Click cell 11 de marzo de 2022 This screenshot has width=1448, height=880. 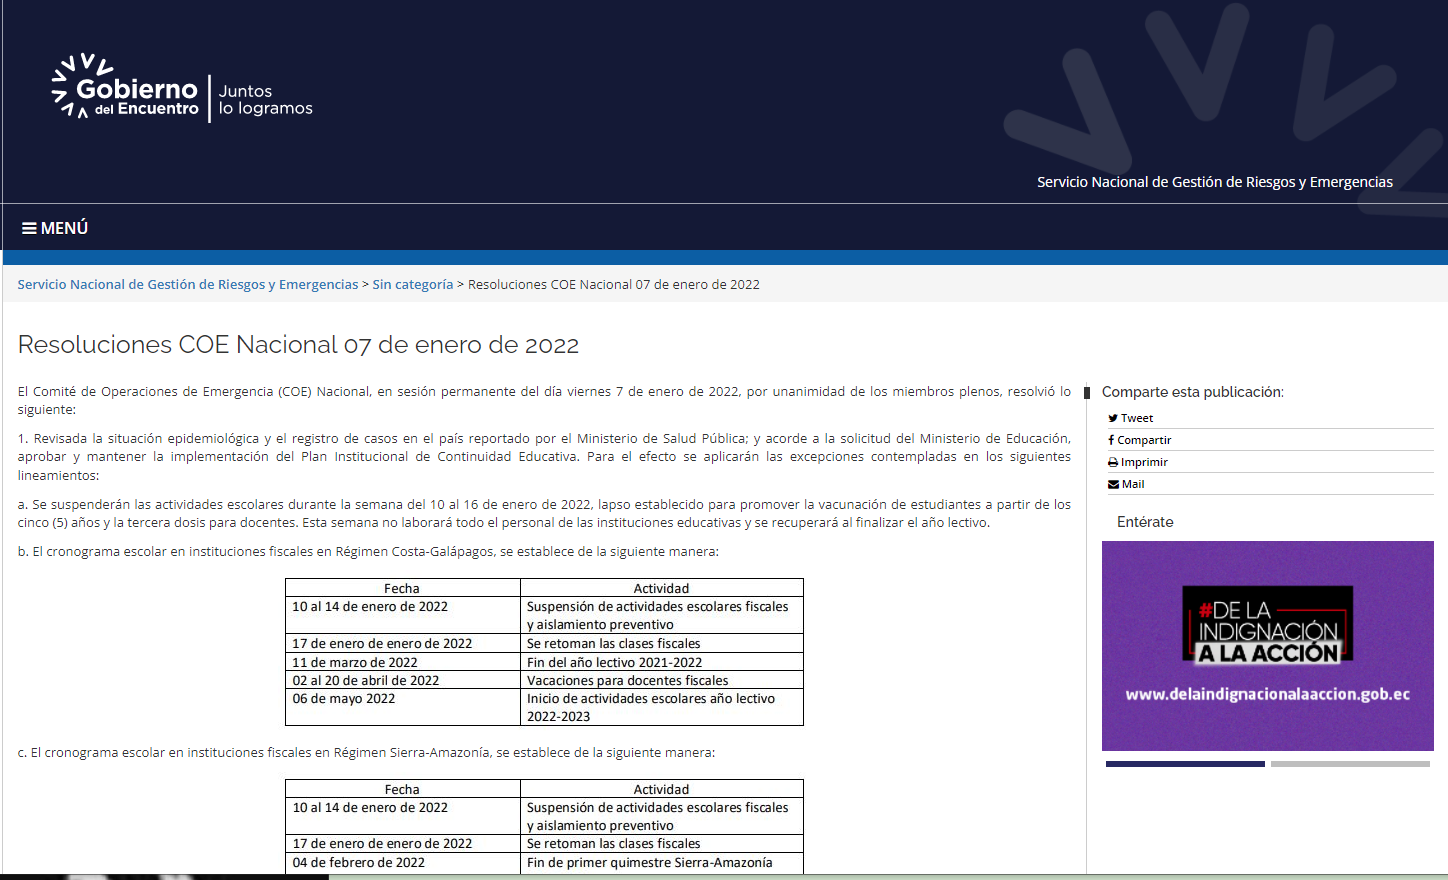point(403,662)
